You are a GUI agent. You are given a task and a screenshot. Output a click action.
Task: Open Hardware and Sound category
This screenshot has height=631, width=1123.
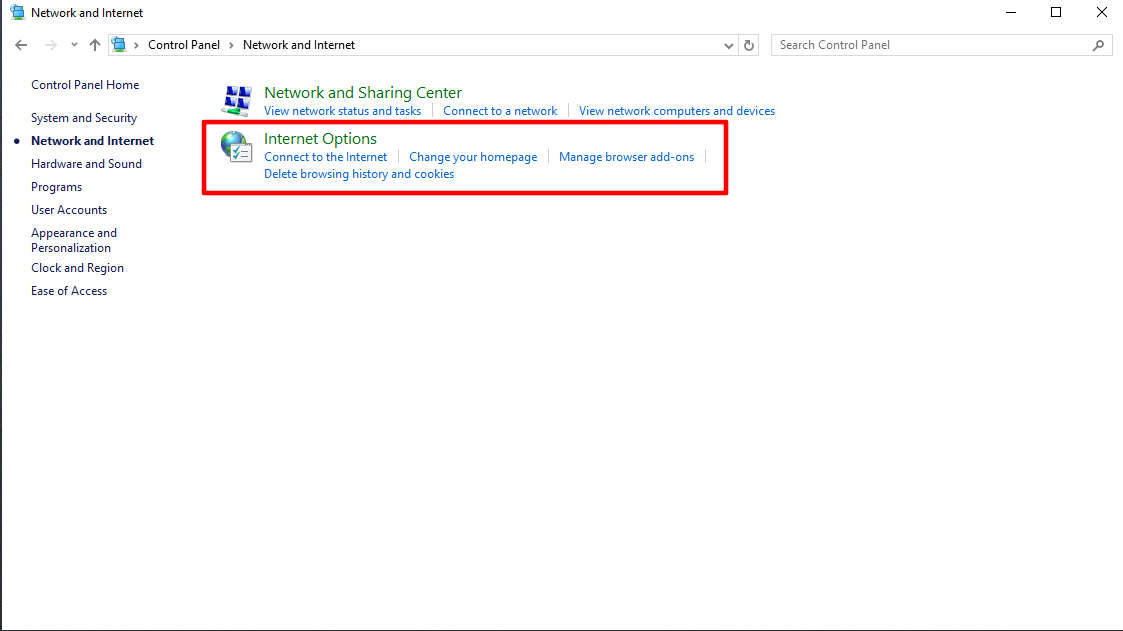[86, 164]
